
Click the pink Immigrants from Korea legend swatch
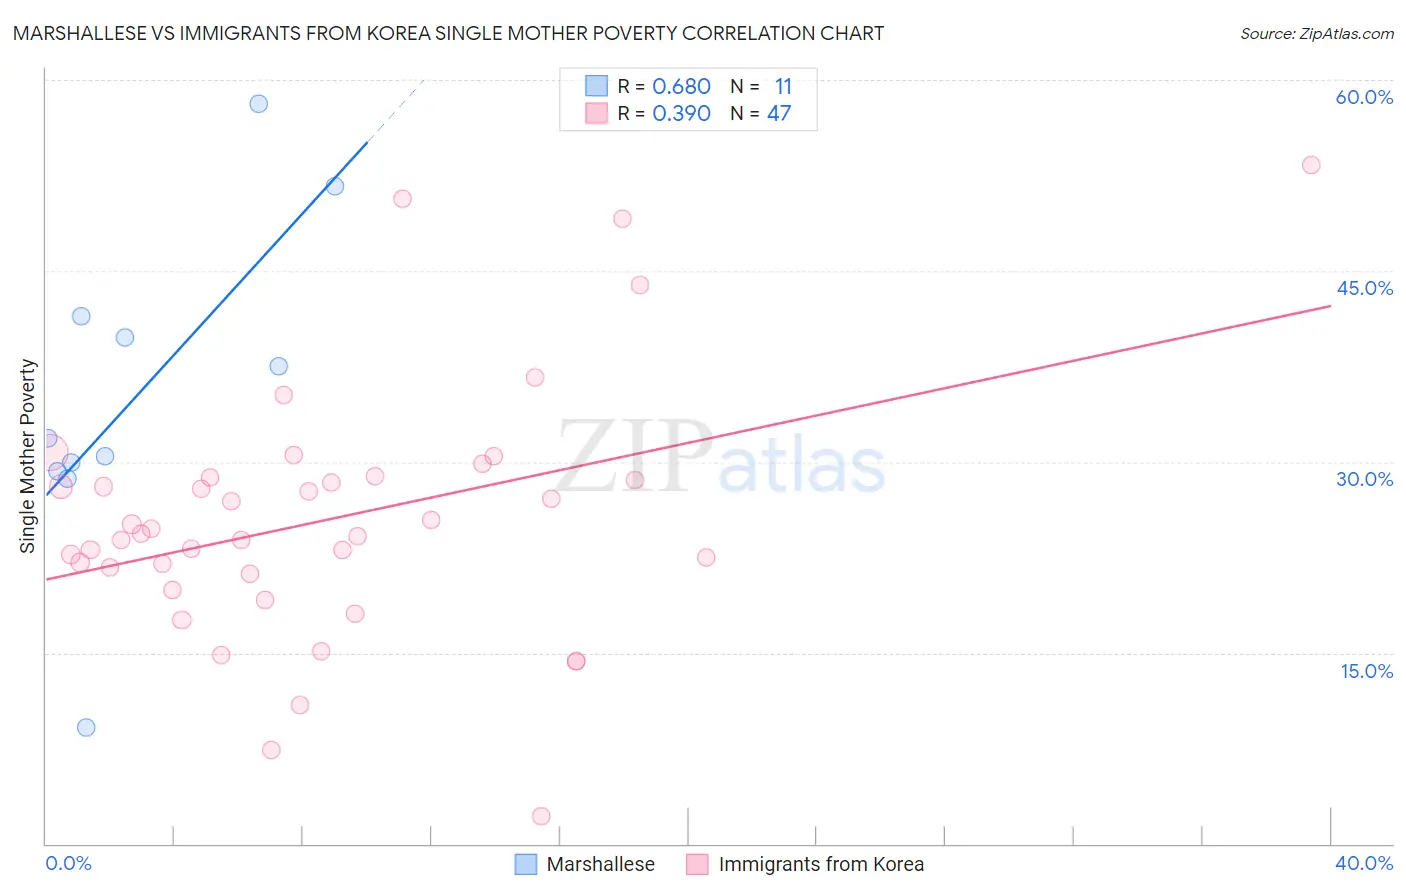[x=697, y=864]
